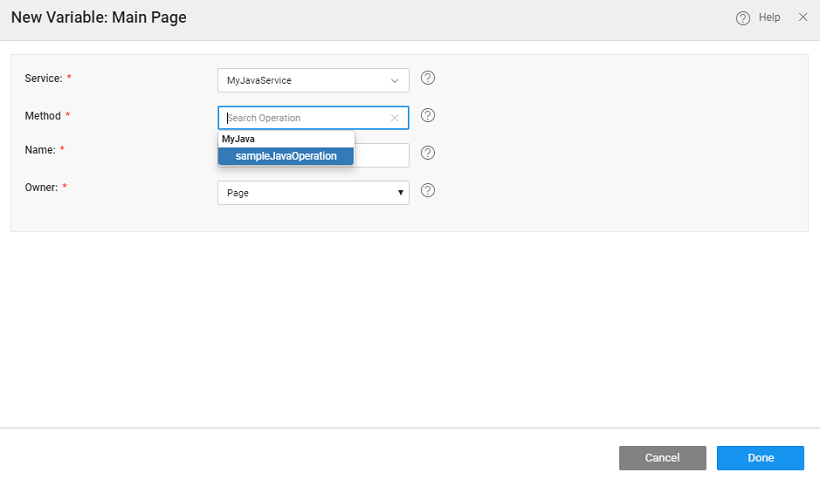820x486 pixels.
Task: Focus the Search Operation input field
Action: point(305,118)
